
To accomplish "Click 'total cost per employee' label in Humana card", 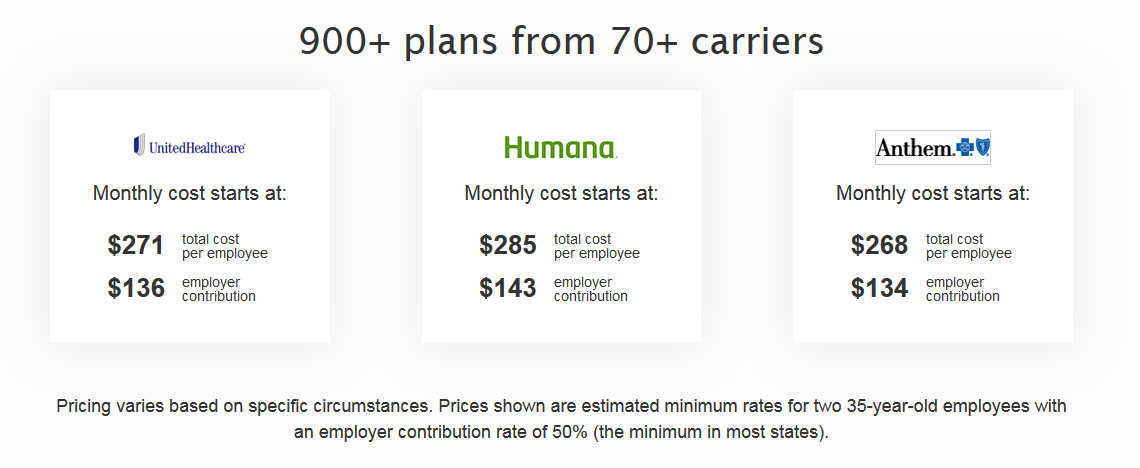I will [597, 246].
